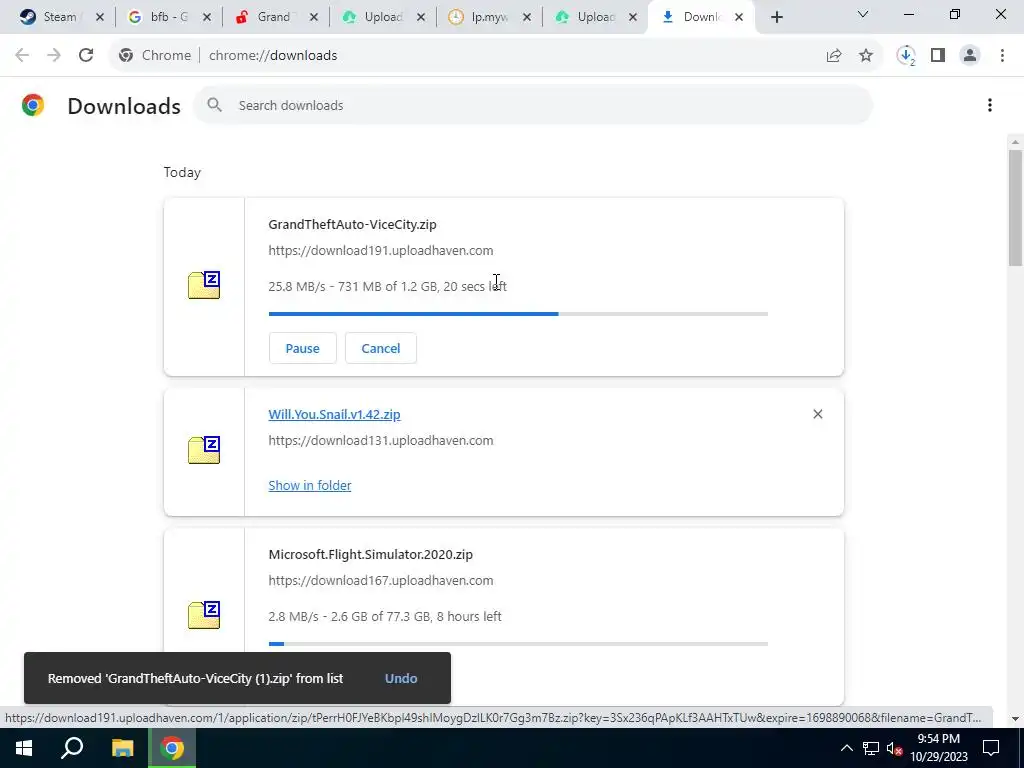Click the Microsoft.Flight.Simulator.2020.zip file icon
This screenshot has width=1024, height=768.
(204, 615)
